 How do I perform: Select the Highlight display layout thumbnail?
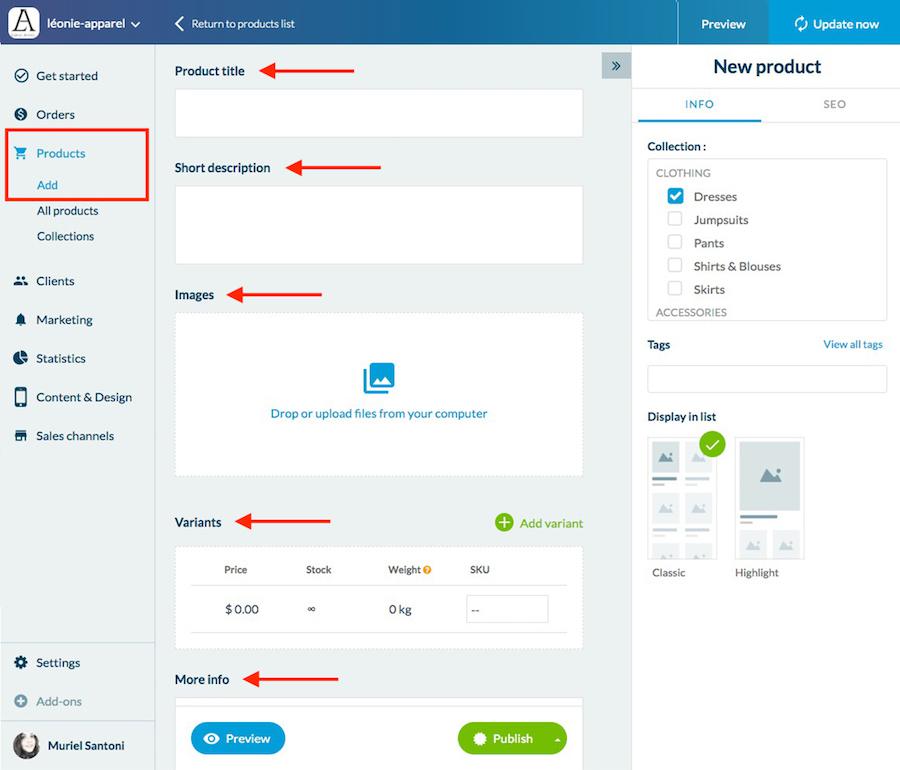(769, 498)
